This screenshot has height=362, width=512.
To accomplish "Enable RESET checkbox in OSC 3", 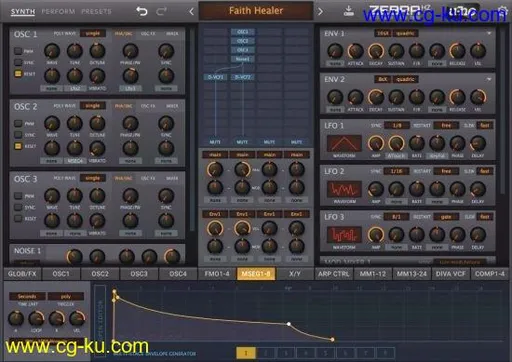I will [18, 218].
